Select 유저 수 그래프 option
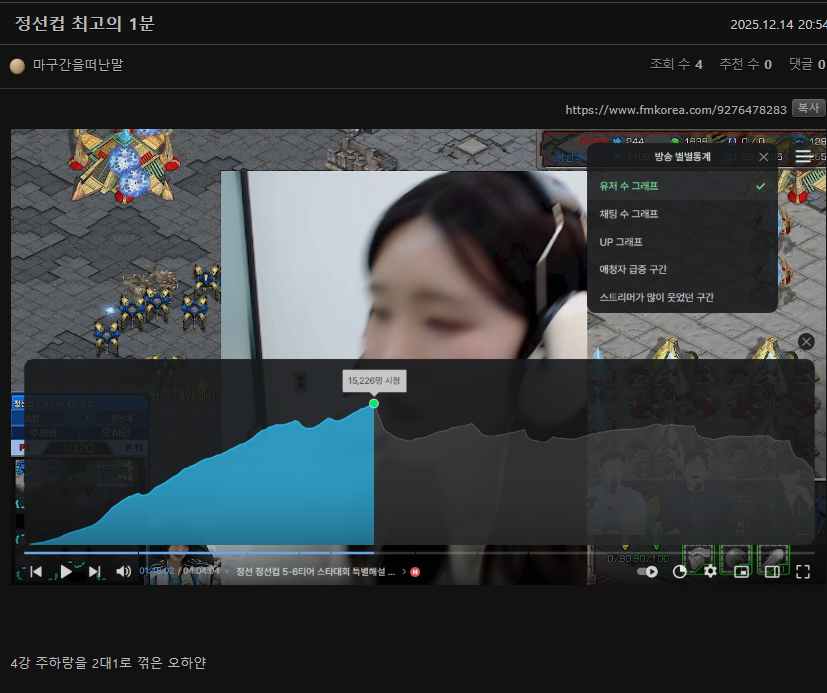Screen dimensions: 827x693 pyautogui.click(x=629, y=186)
